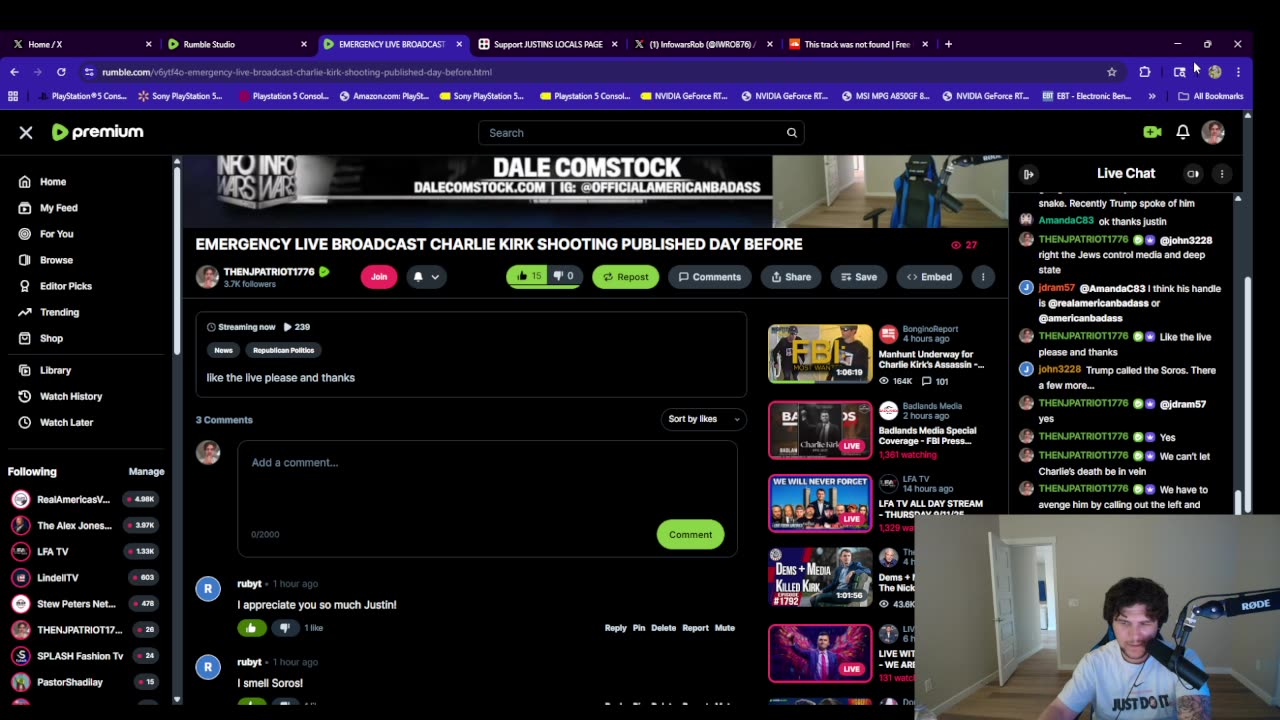Click the search magnifier icon
The width and height of the screenshot is (1280, 720).
pos(791,133)
